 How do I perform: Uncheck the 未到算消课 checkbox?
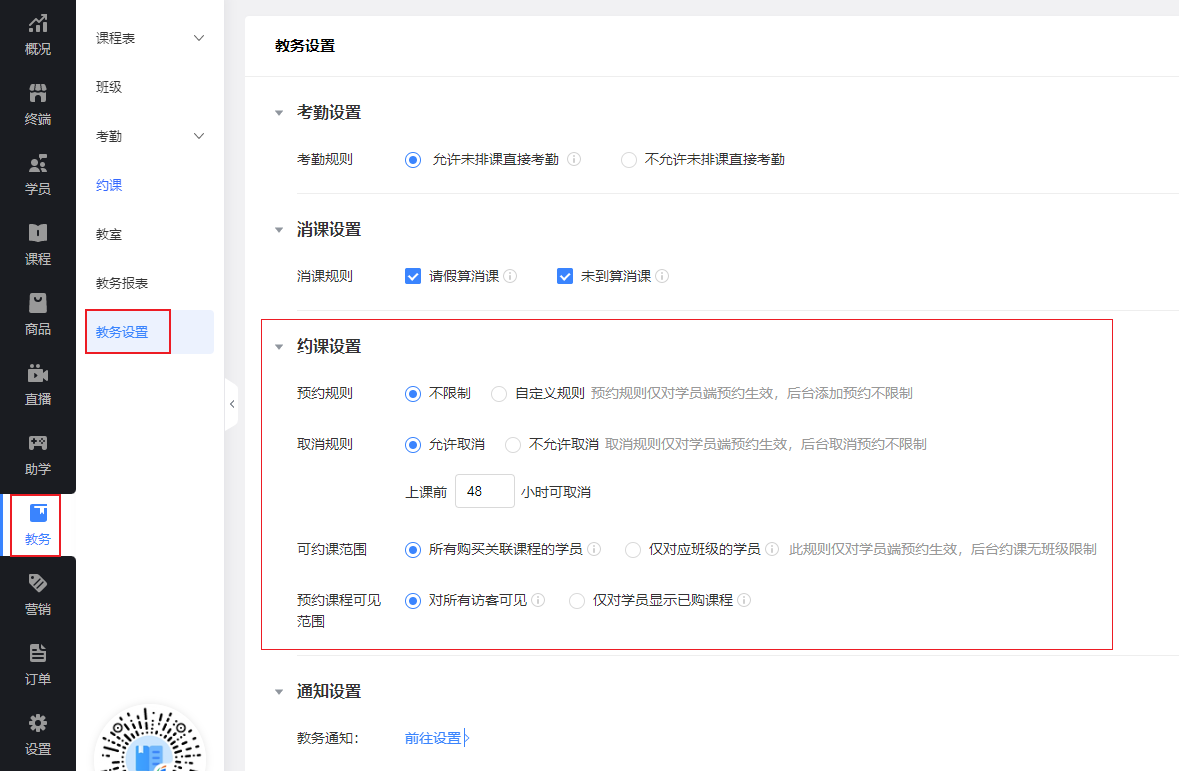(x=565, y=276)
